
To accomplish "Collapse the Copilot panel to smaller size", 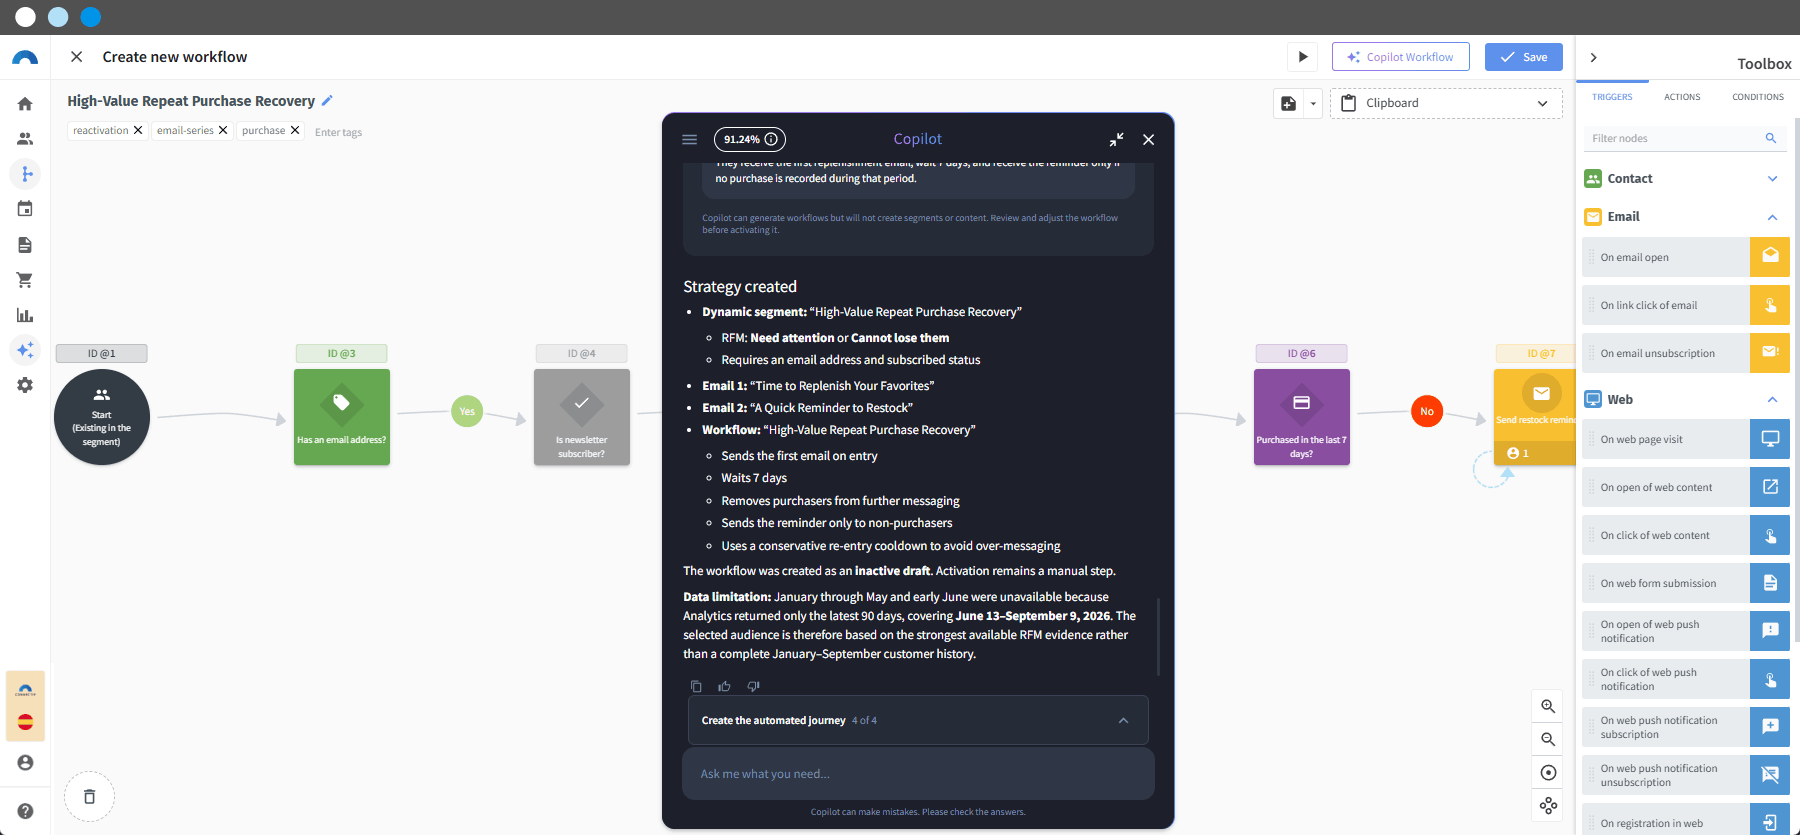I will [1116, 139].
